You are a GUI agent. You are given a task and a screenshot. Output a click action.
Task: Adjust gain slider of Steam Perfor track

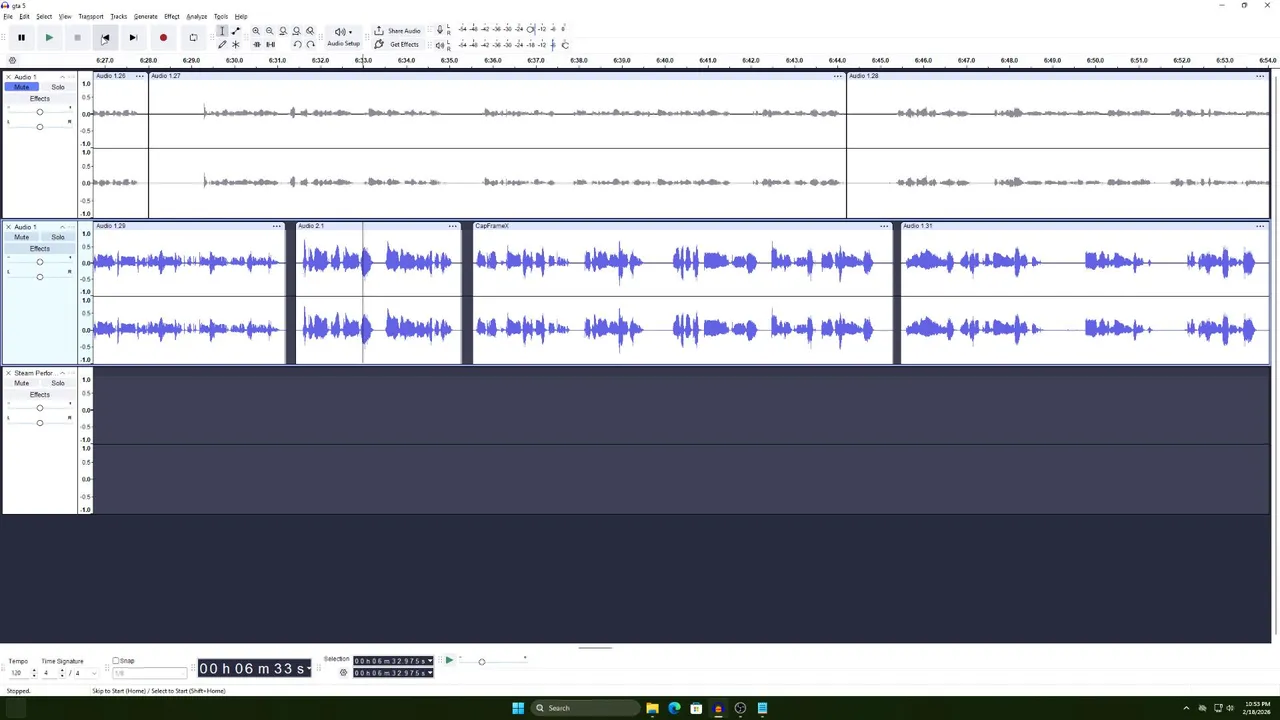40,408
